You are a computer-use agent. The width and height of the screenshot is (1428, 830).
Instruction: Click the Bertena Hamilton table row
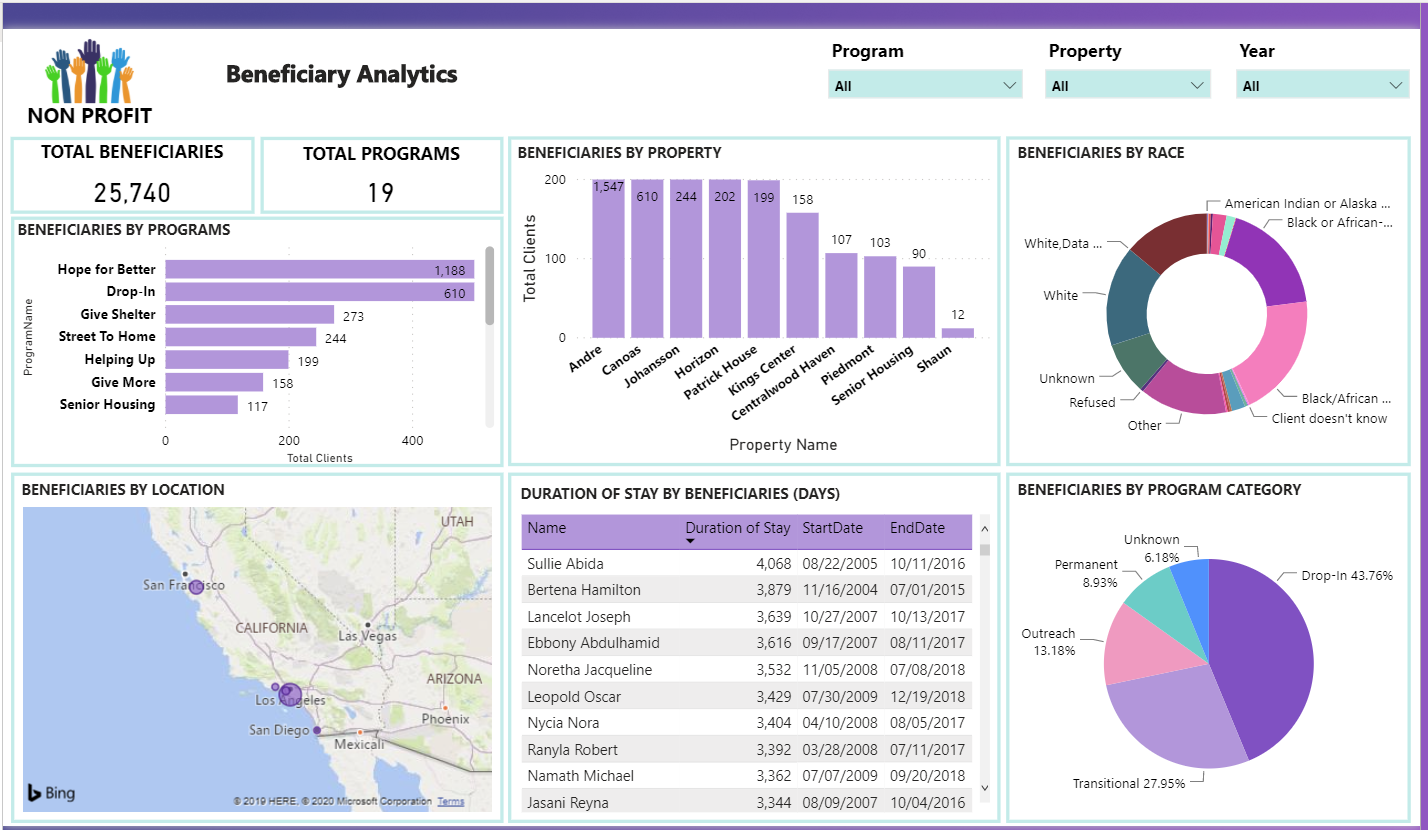(x=749, y=590)
